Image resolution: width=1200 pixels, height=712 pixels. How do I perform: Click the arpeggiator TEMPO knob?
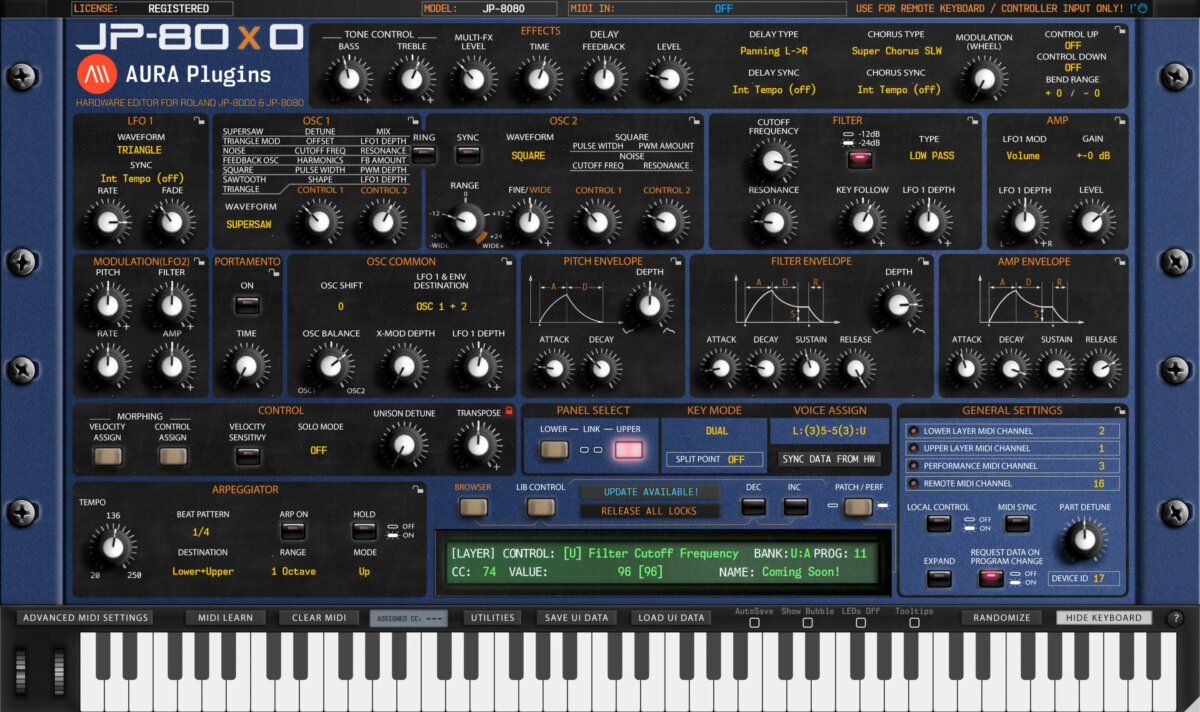click(112, 546)
